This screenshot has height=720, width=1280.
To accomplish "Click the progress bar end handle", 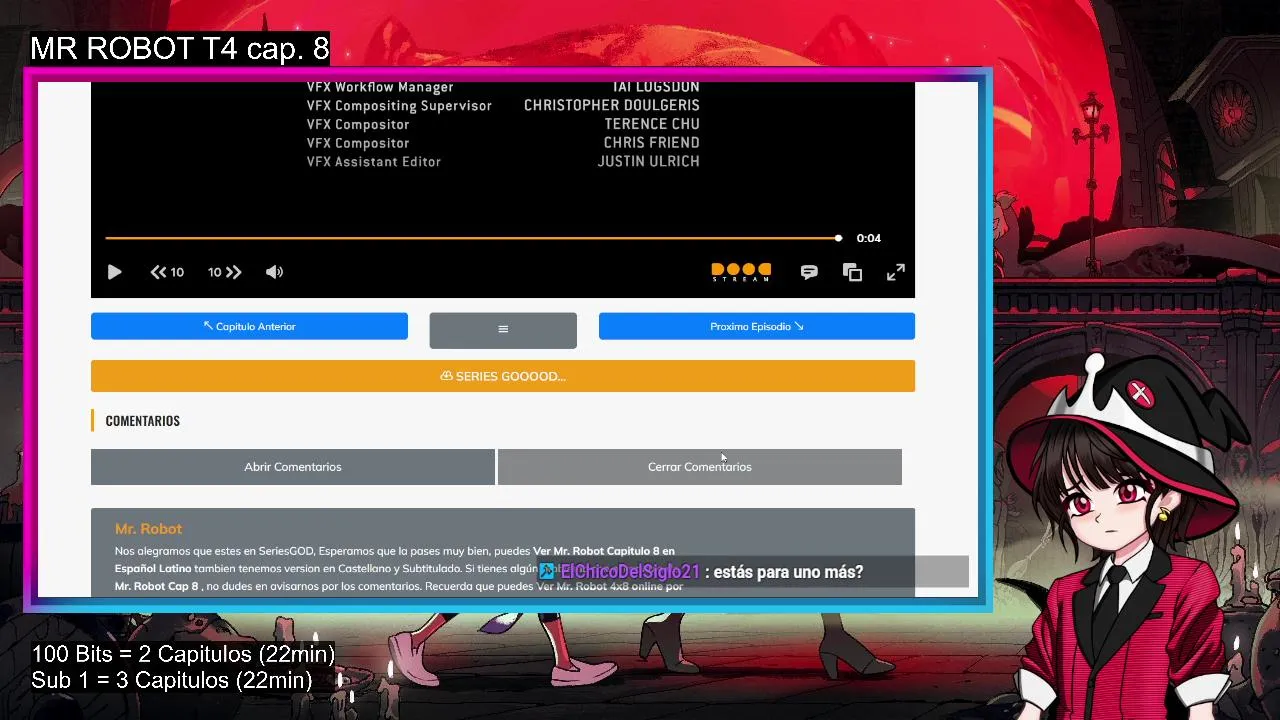I will (x=838, y=238).
